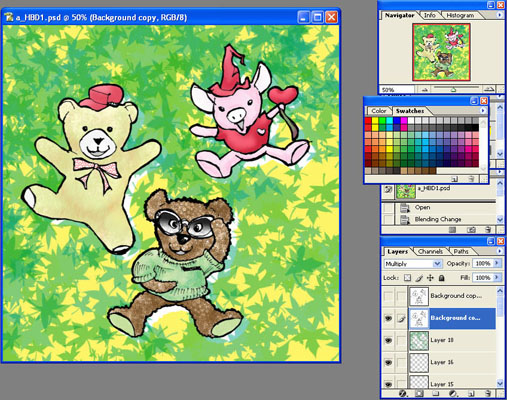Click the Navigator zoom slider handle
Viewport: 507px width, 400px height.
[x=453, y=90]
